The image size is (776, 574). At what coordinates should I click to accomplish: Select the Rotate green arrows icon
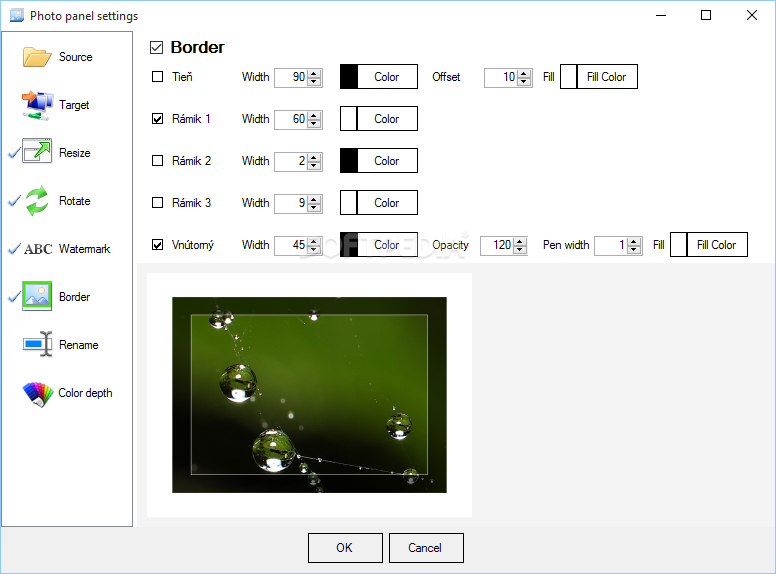37,200
